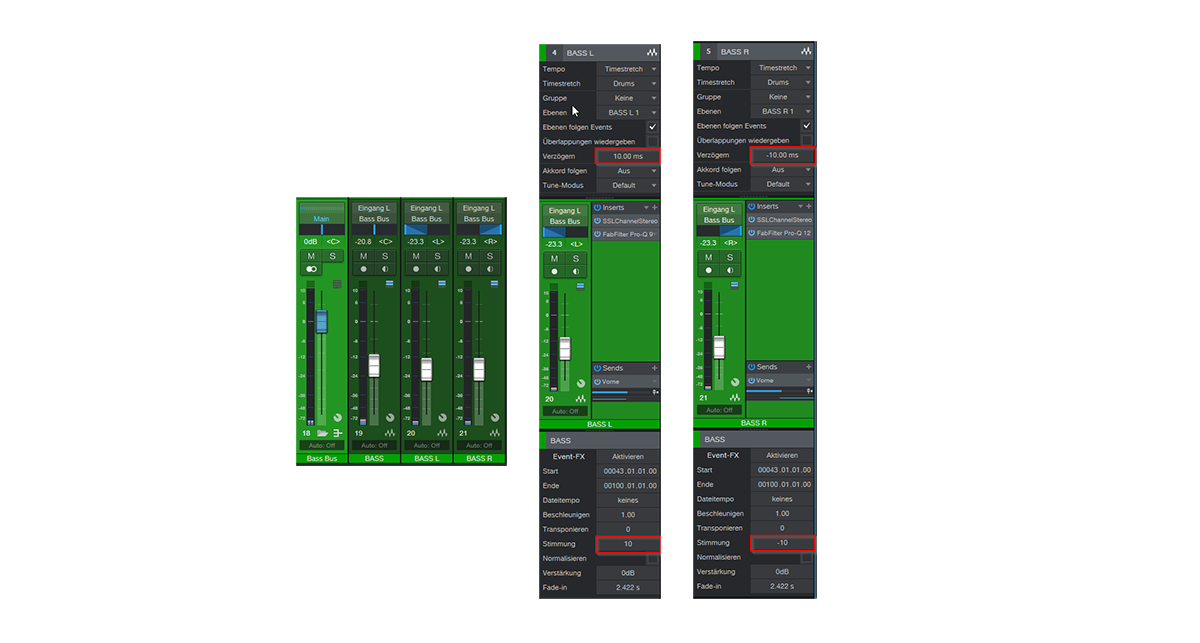Toggle the Bass Bus channel mode switch
1200x643 pixels.
pyautogui.click(x=311, y=269)
